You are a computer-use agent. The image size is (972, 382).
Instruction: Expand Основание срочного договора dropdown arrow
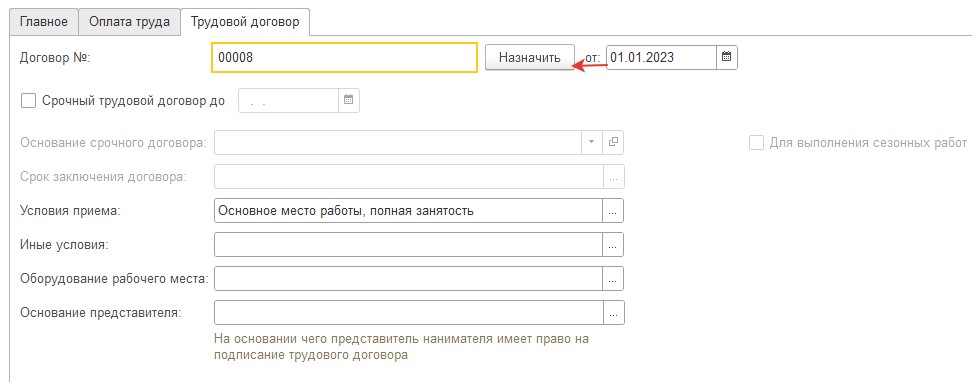click(x=591, y=143)
